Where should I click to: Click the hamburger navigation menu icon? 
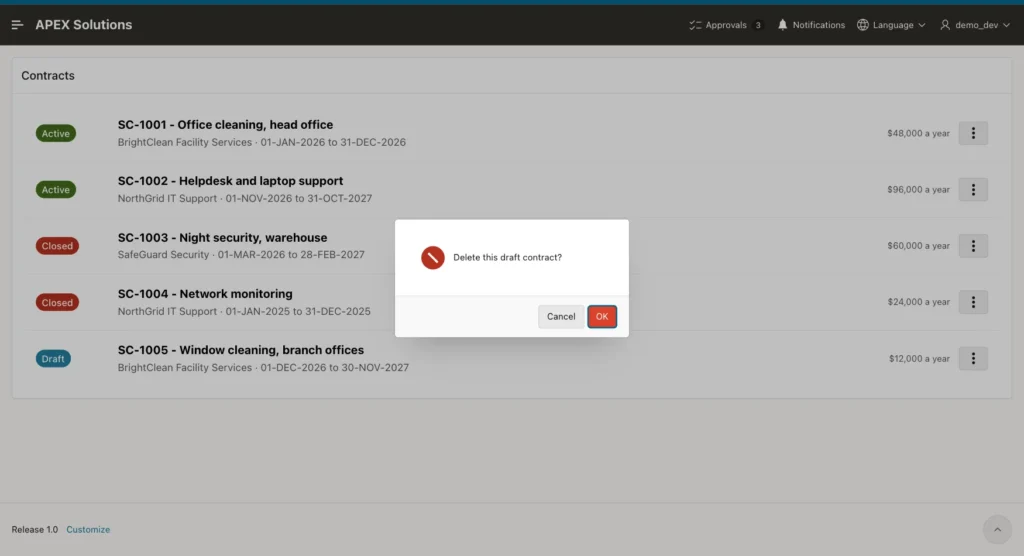tap(18, 25)
